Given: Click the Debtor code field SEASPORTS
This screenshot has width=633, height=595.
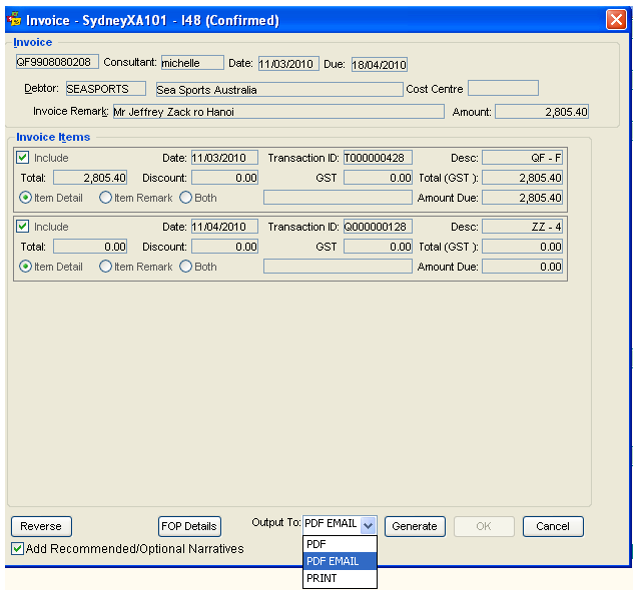Looking at the screenshot, I should [x=106, y=89].
